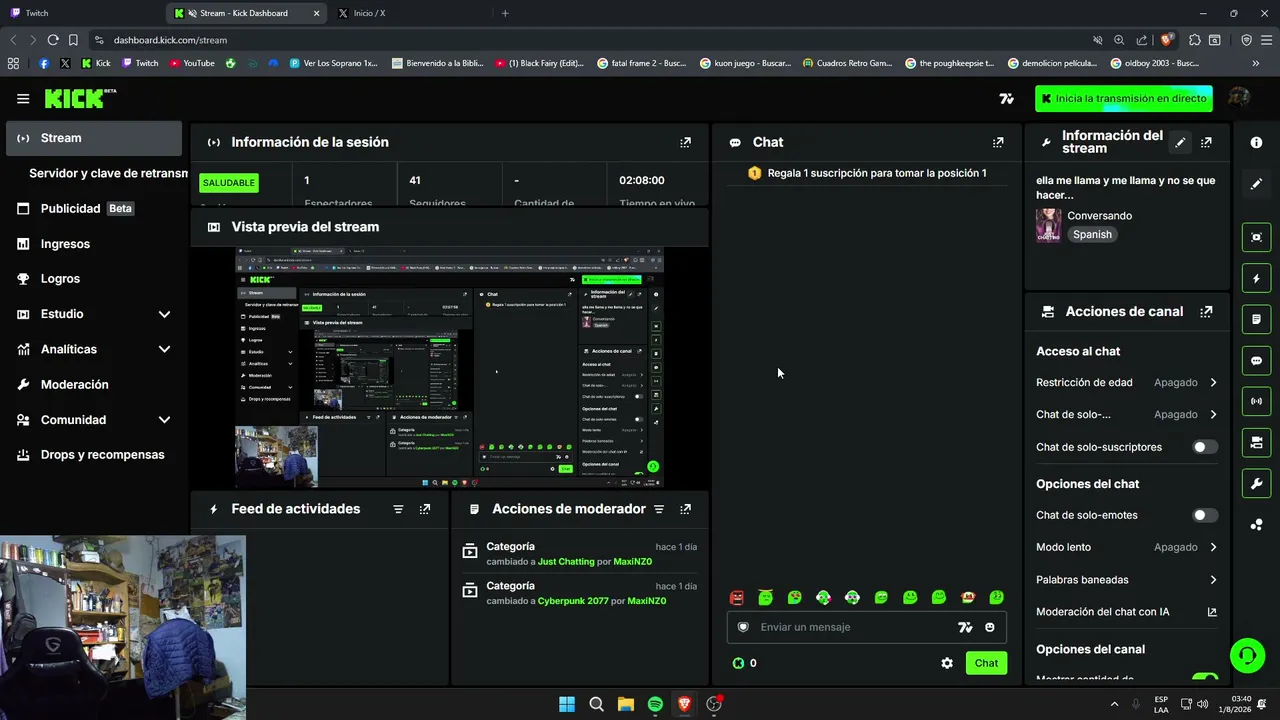This screenshot has width=1280, height=720.
Task: Pop out the Información del stream panel
Action: click(1206, 142)
